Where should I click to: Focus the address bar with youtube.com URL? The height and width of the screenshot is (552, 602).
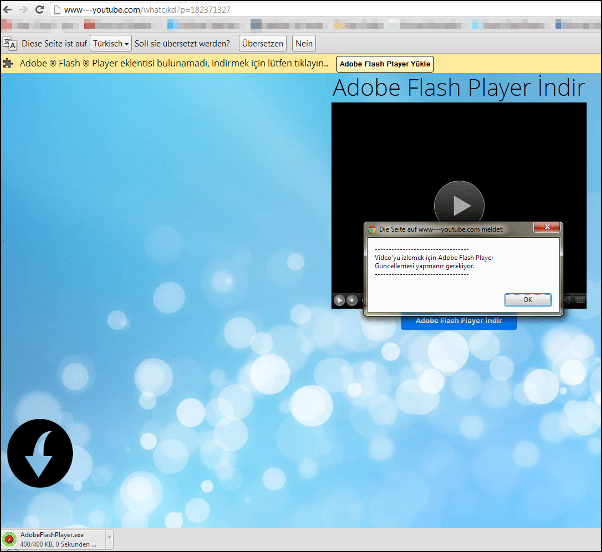[326, 10]
